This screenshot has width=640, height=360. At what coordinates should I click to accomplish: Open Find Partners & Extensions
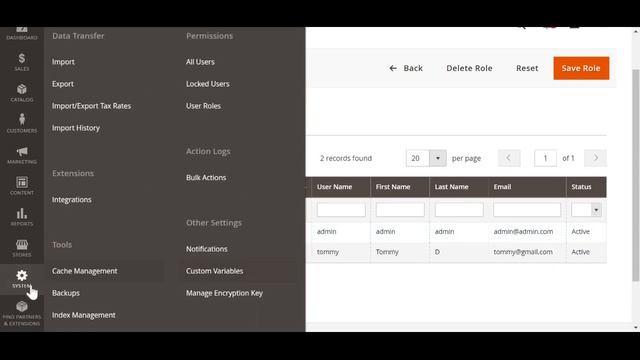coord(22,313)
